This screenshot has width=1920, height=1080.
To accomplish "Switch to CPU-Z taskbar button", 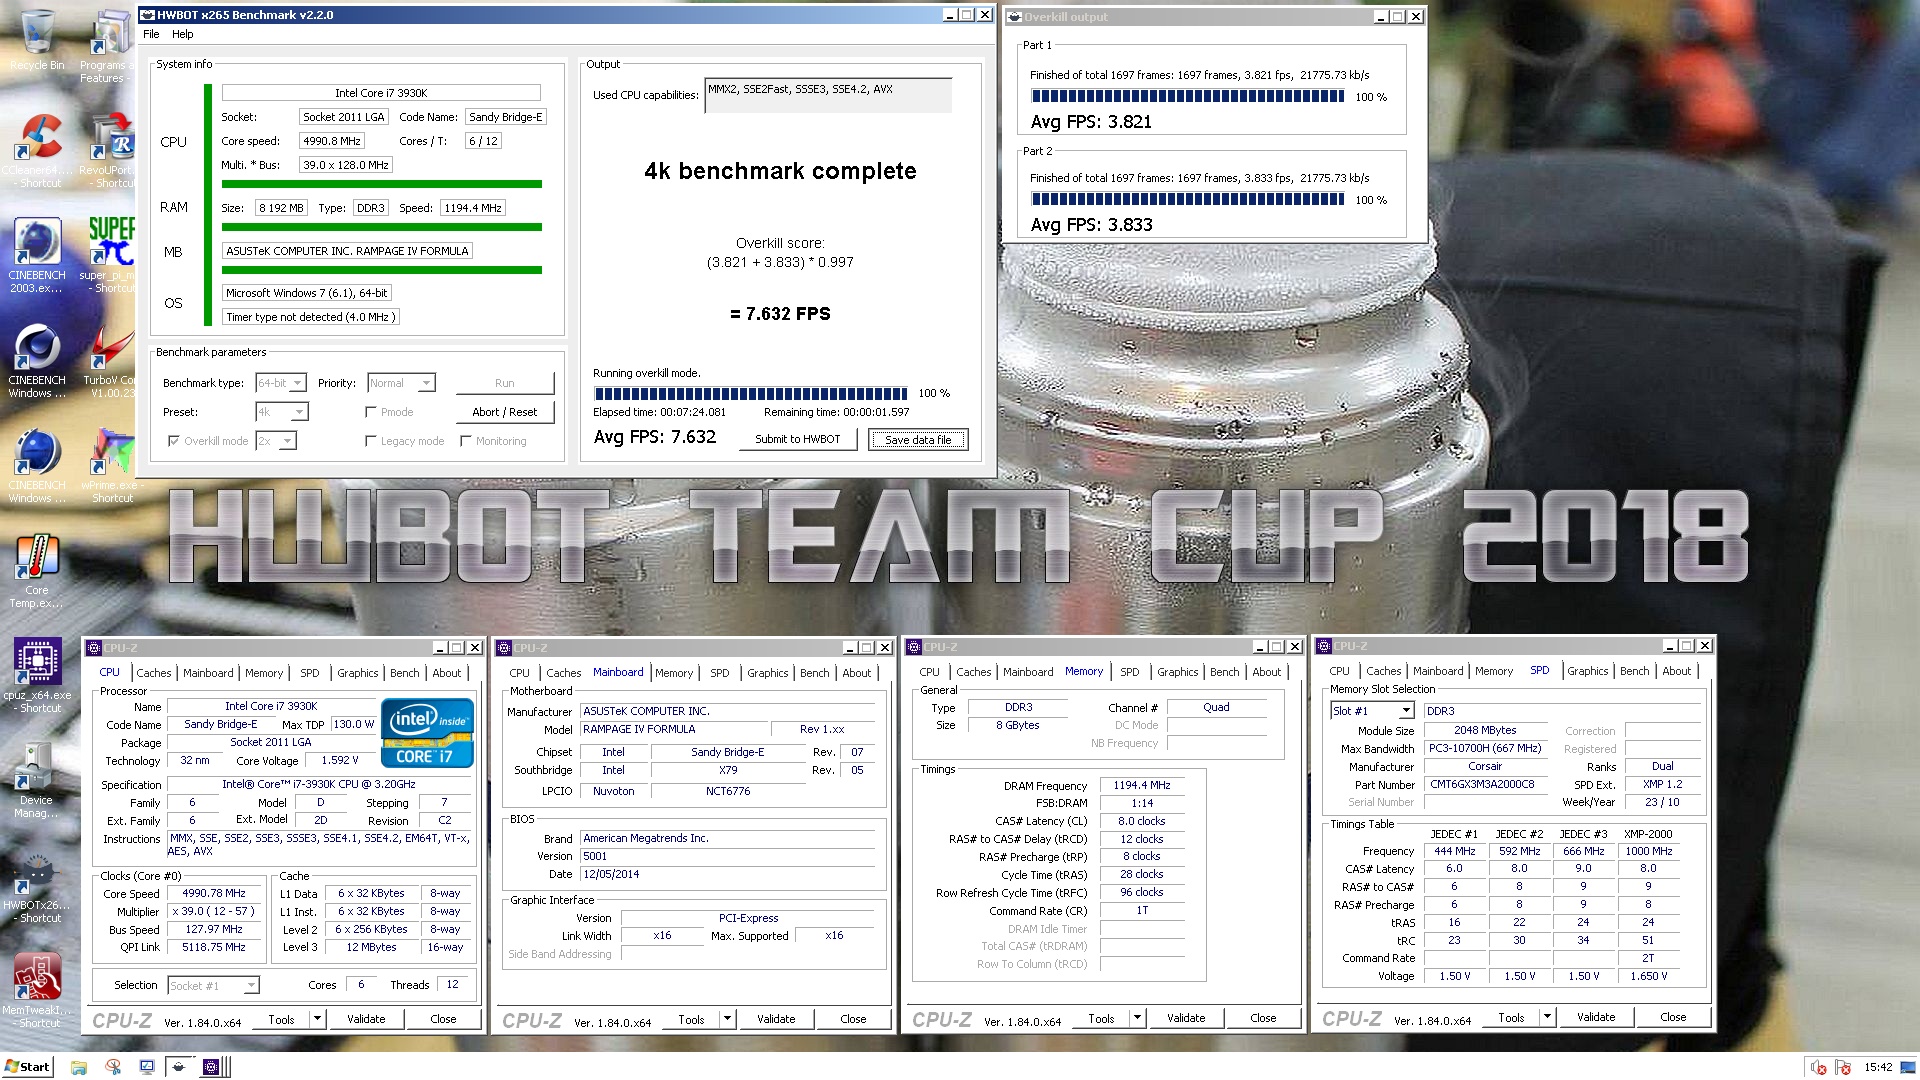I will tap(212, 1067).
